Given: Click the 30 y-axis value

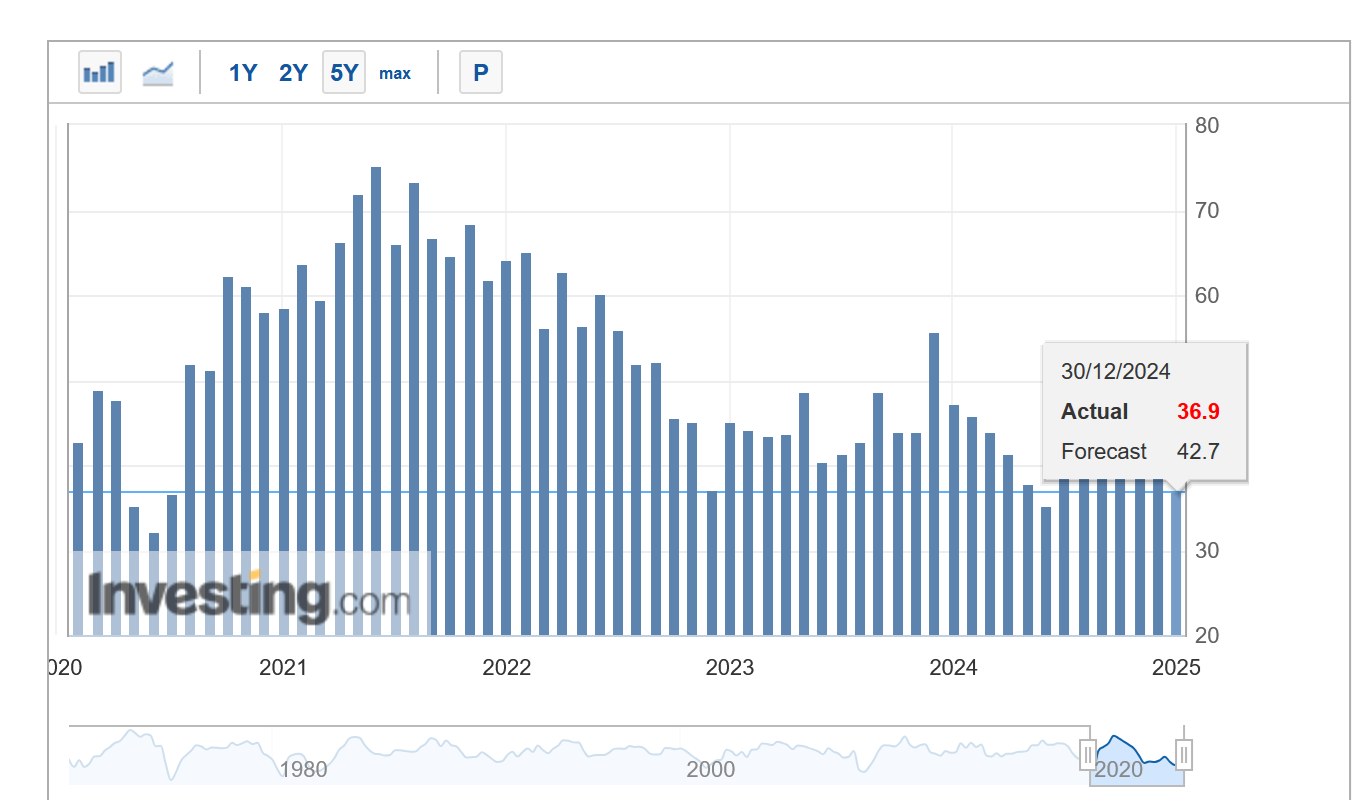Looking at the screenshot, I should (x=1206, y=551).
